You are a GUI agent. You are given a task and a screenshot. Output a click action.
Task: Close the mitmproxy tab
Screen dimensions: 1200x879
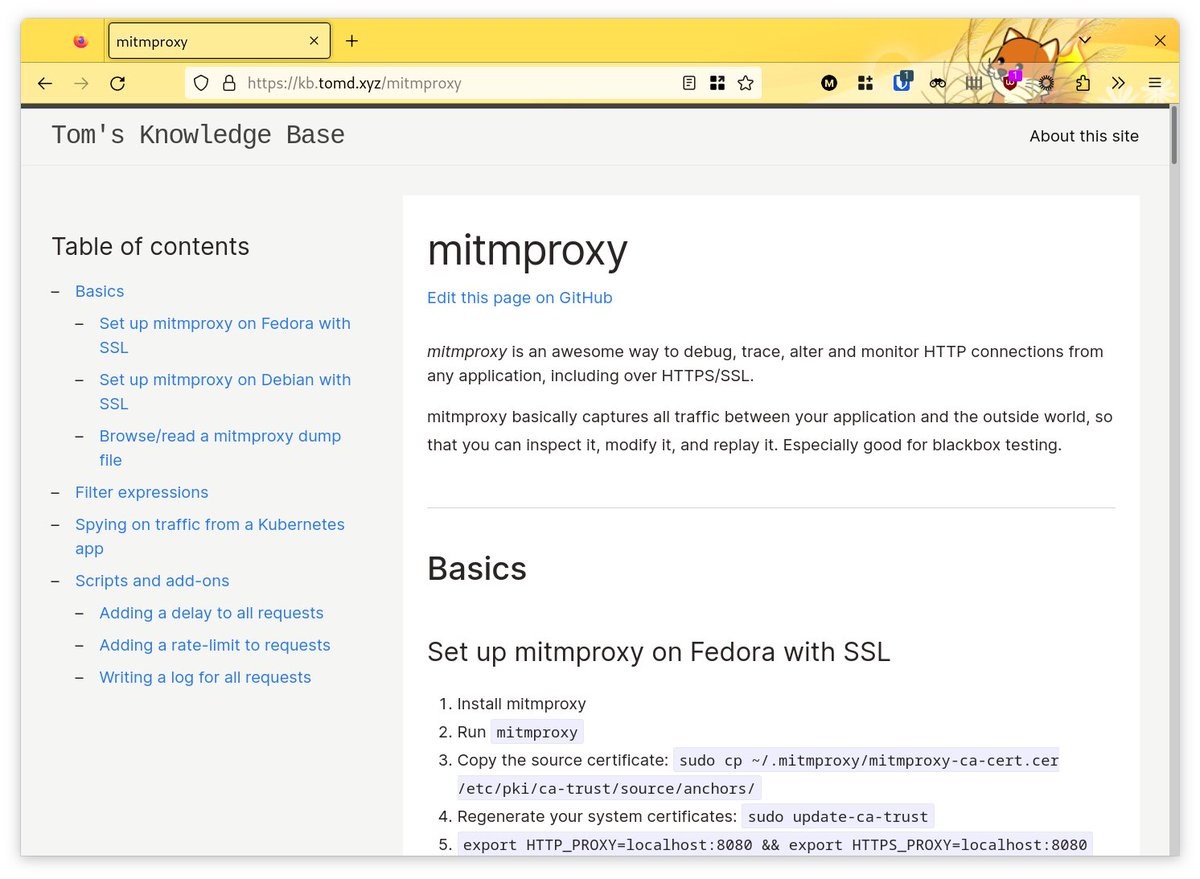pos(314,41)
